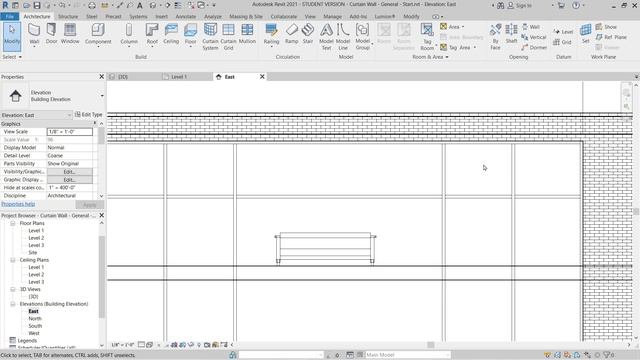
Task: Switch to the {3D} view tab
Action: pyautogui.click(x=123, y=77)
